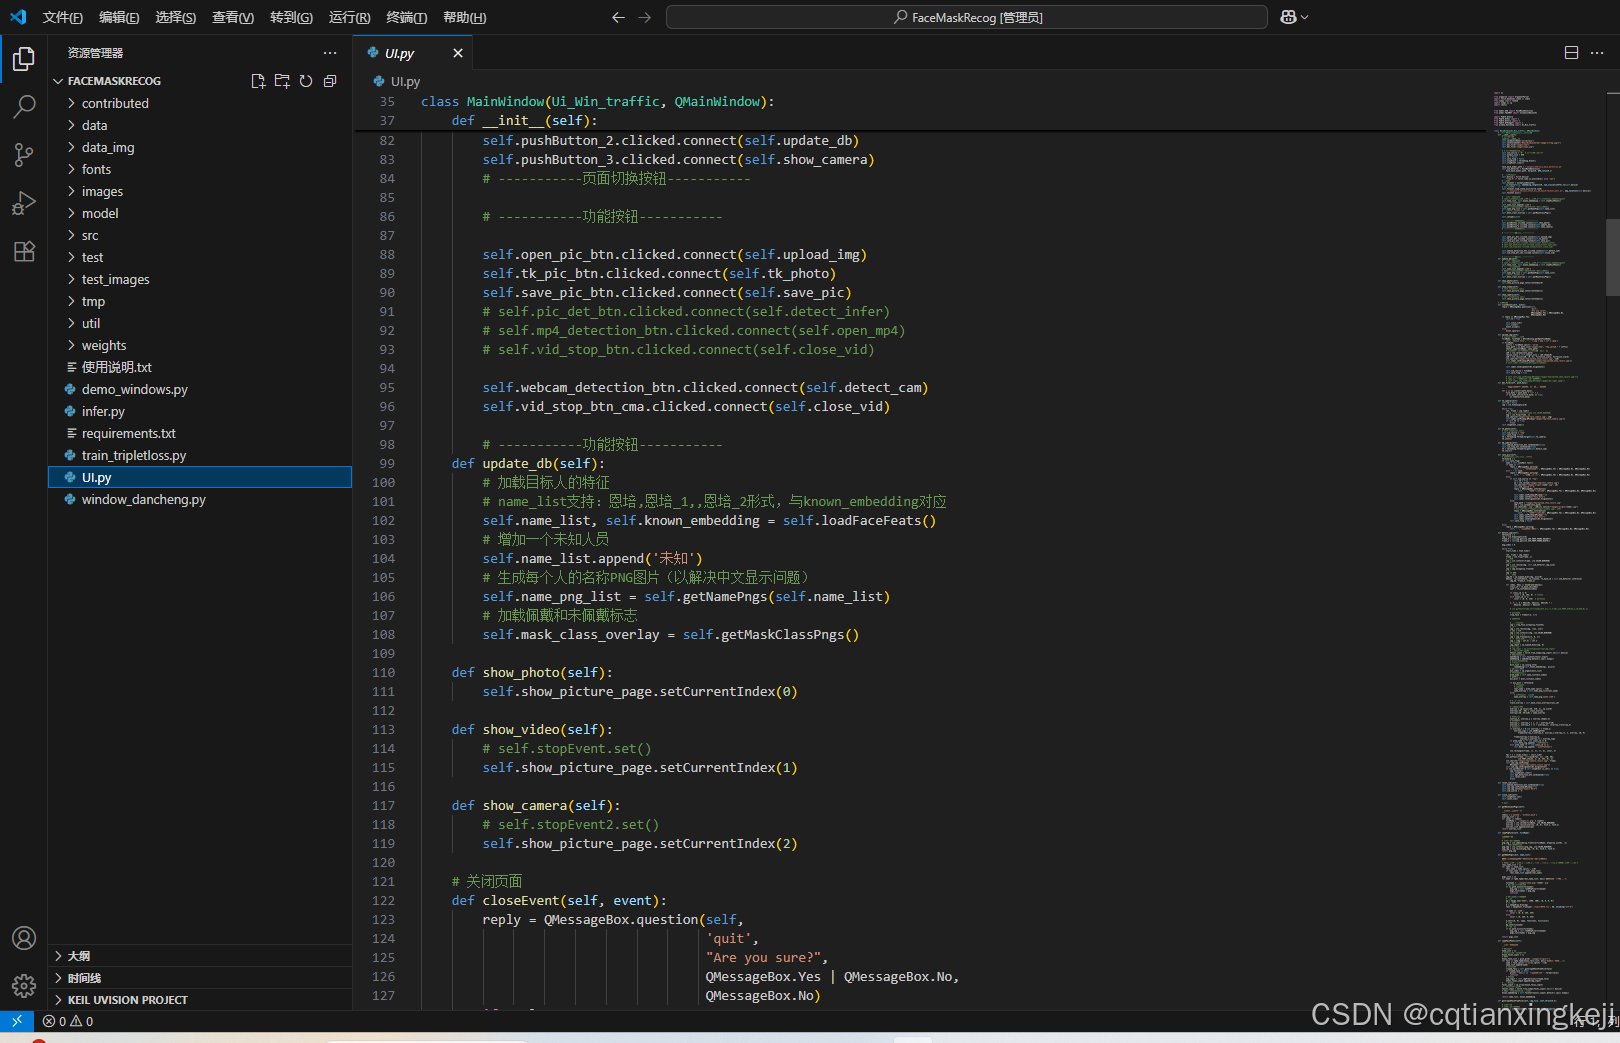Screen dimensions: 1620x1043
Task: Open demo_windows.py in the explorer
Action: pos(200,389)
